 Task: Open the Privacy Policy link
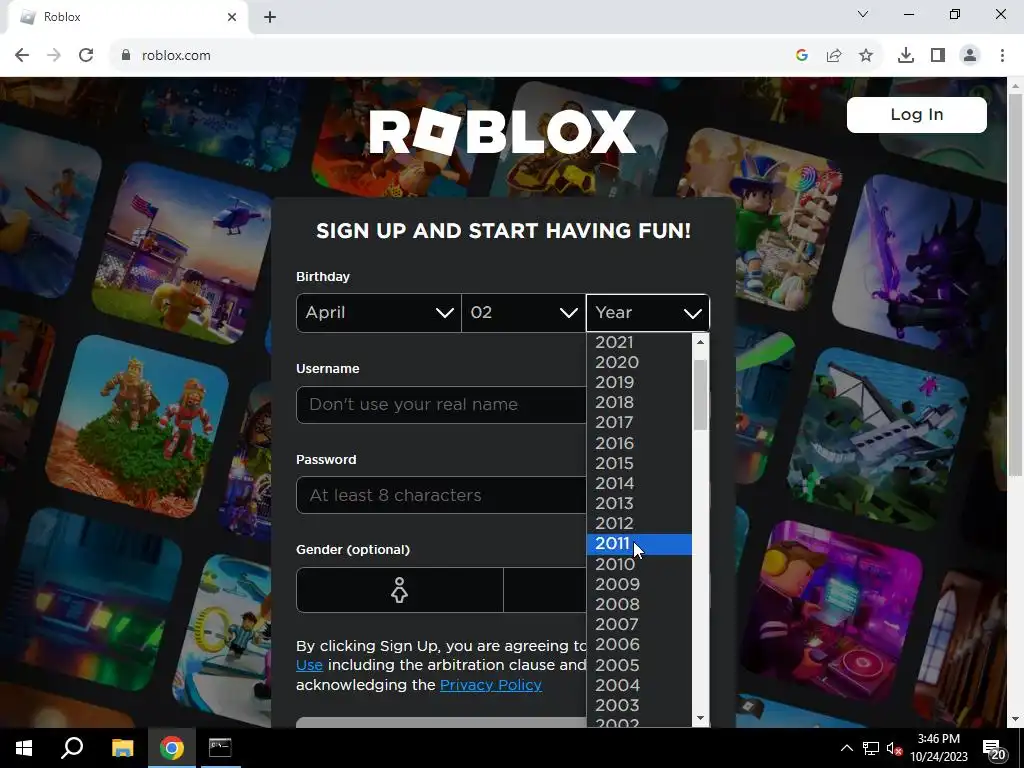click(490, 685)
